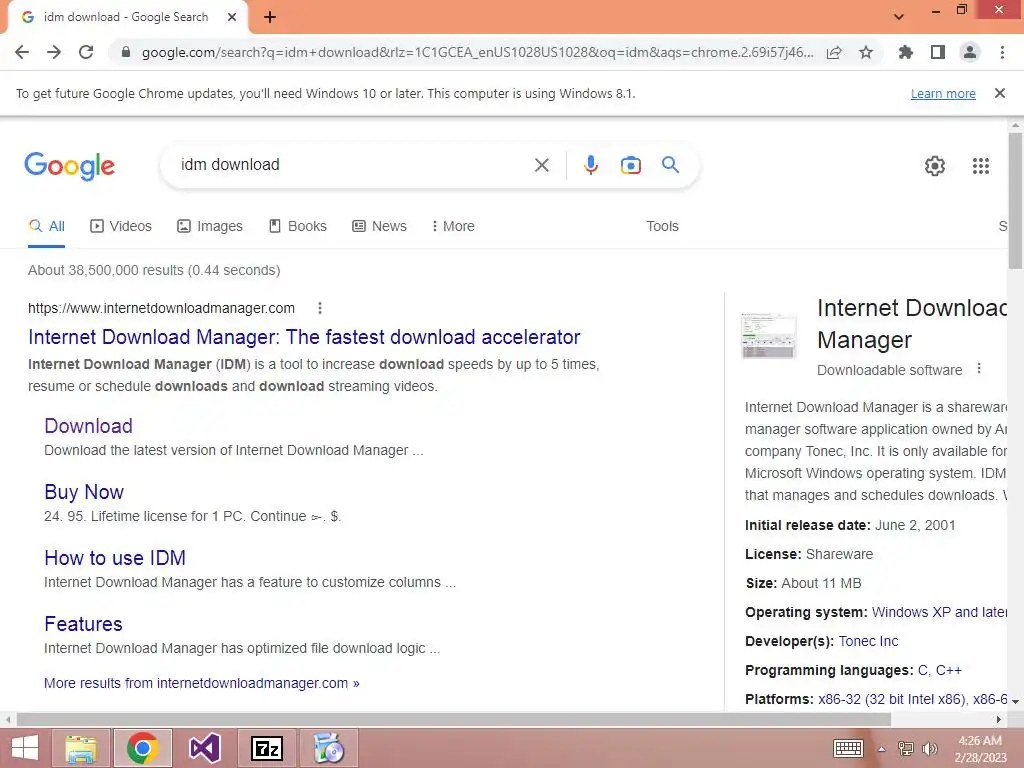1024x768 pixels.
Task: Open the Extensions puzzle icon
Action: tap(906, 52)
